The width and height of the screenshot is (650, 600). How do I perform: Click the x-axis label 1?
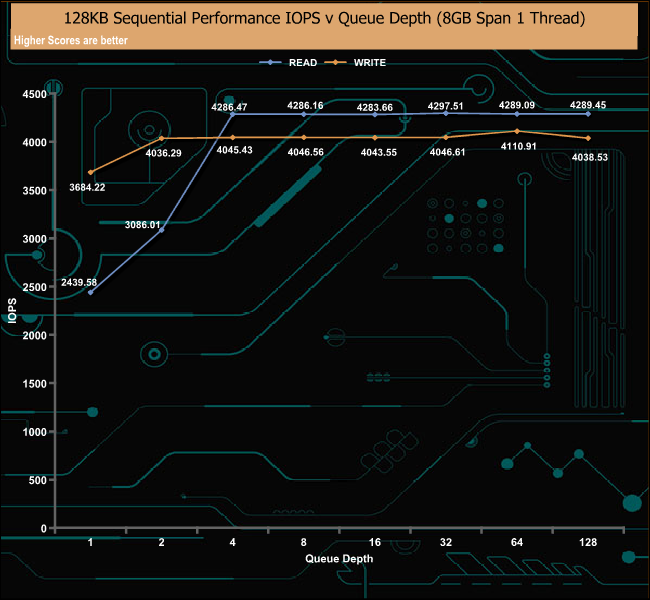pos(90,542)
